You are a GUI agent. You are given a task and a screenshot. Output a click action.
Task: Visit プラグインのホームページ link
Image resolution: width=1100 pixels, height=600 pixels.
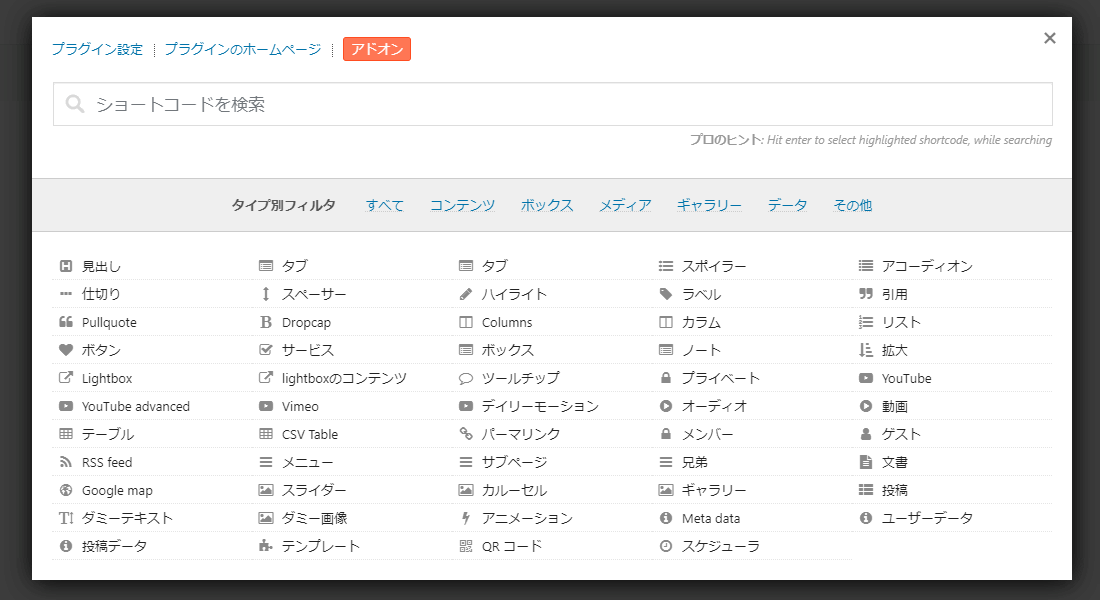pyautogui.click(x=242, y=49)
